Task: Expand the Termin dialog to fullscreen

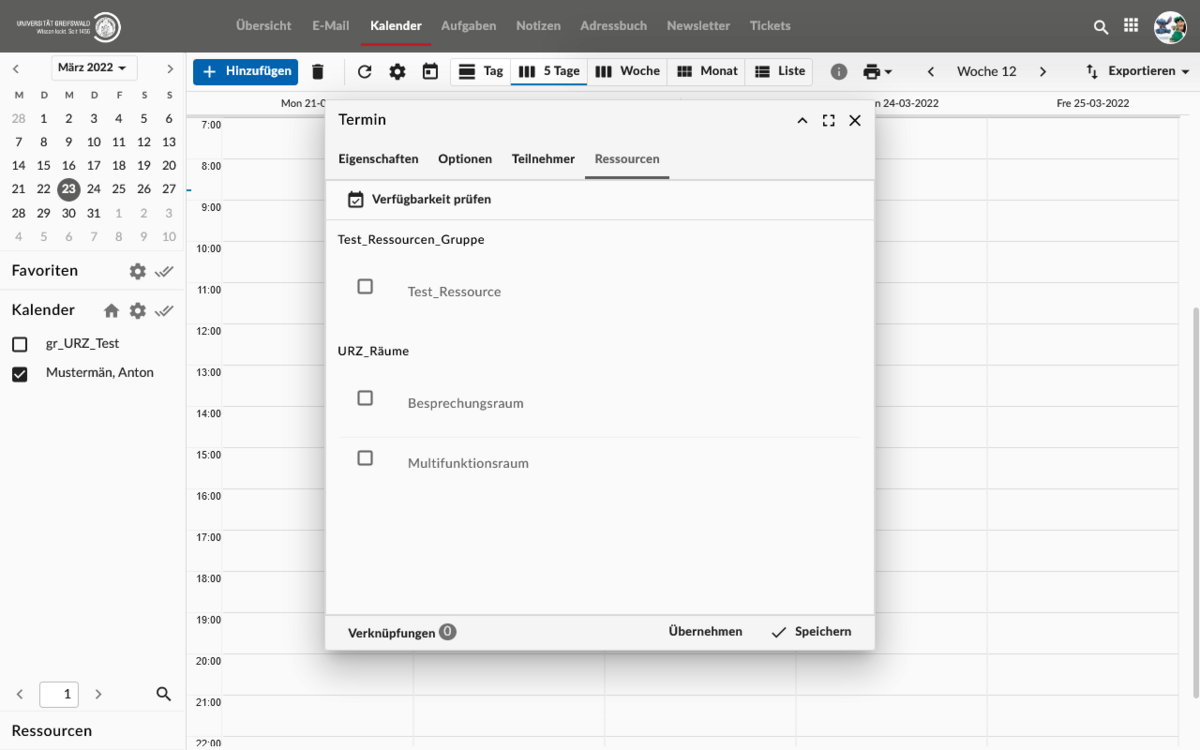Action: pyautogui.click(x=828, y=120)
